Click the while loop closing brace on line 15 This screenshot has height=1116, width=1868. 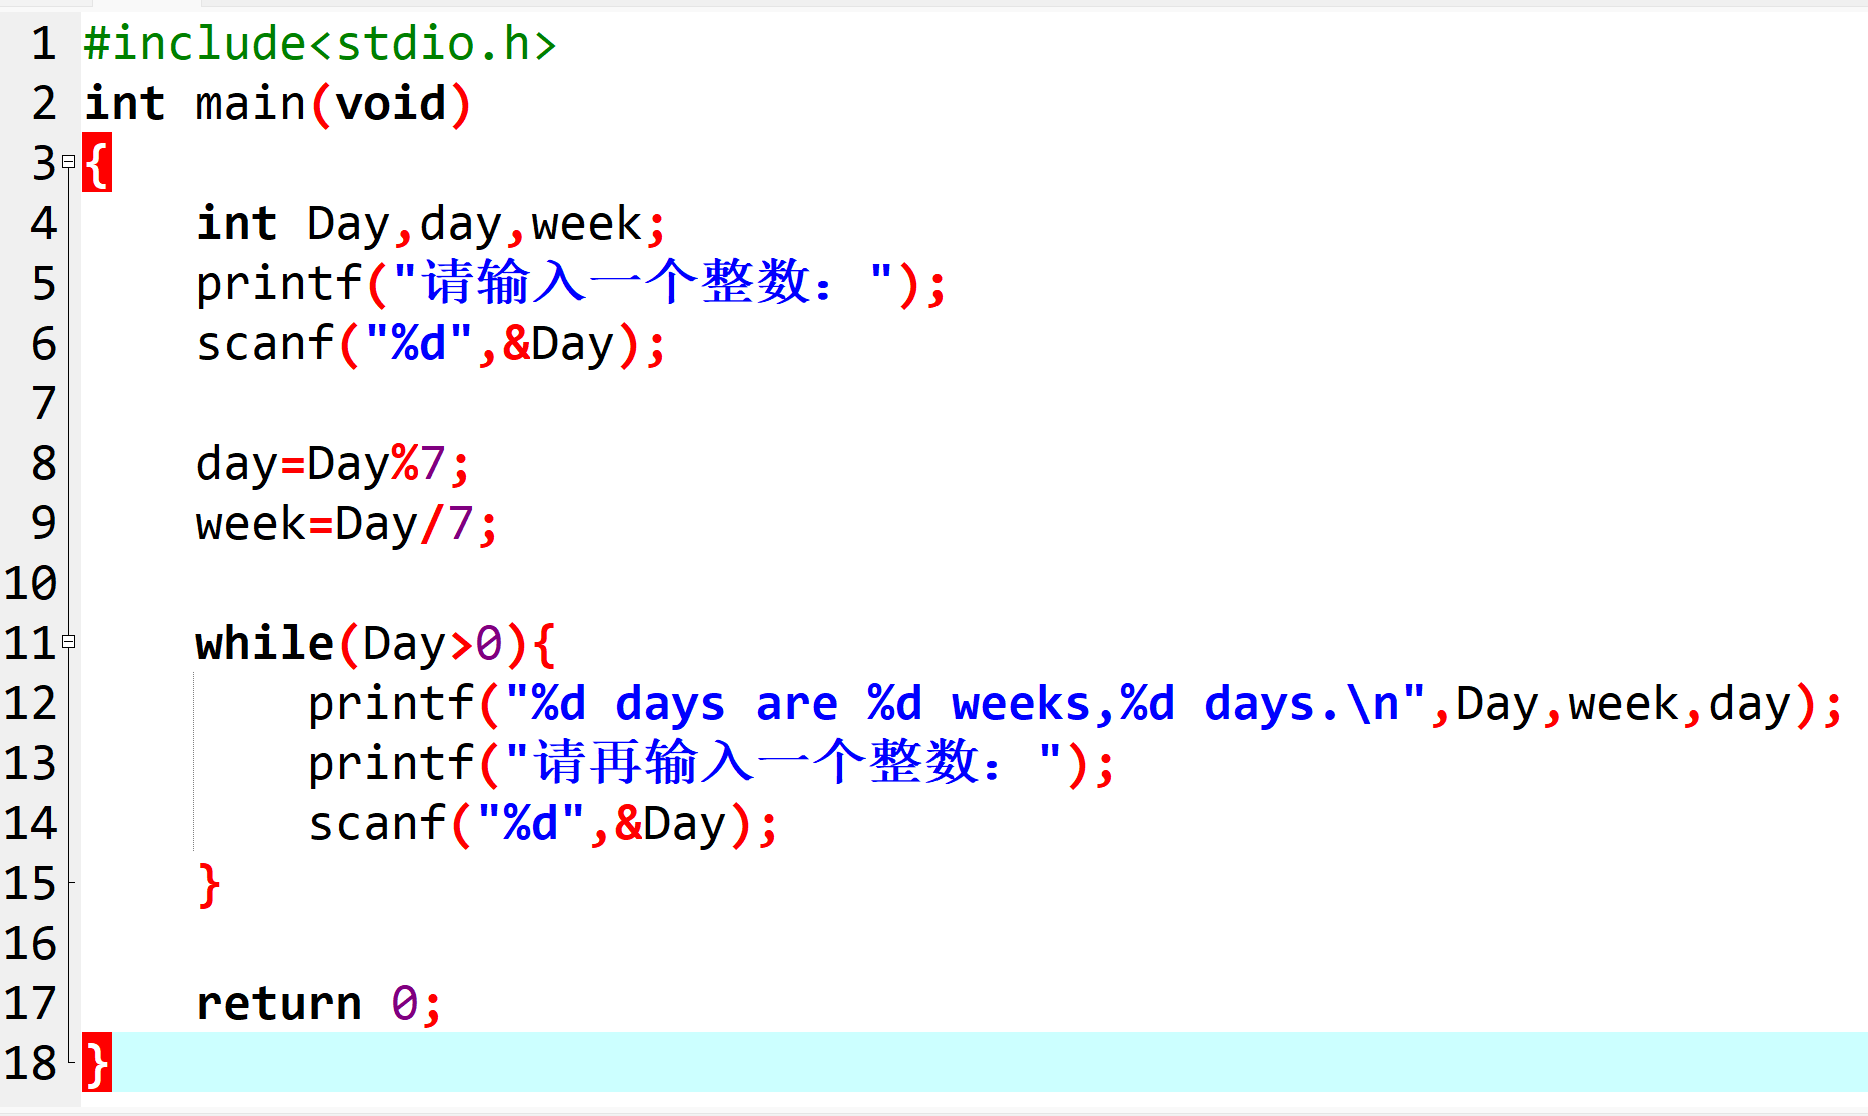[209, 885]
